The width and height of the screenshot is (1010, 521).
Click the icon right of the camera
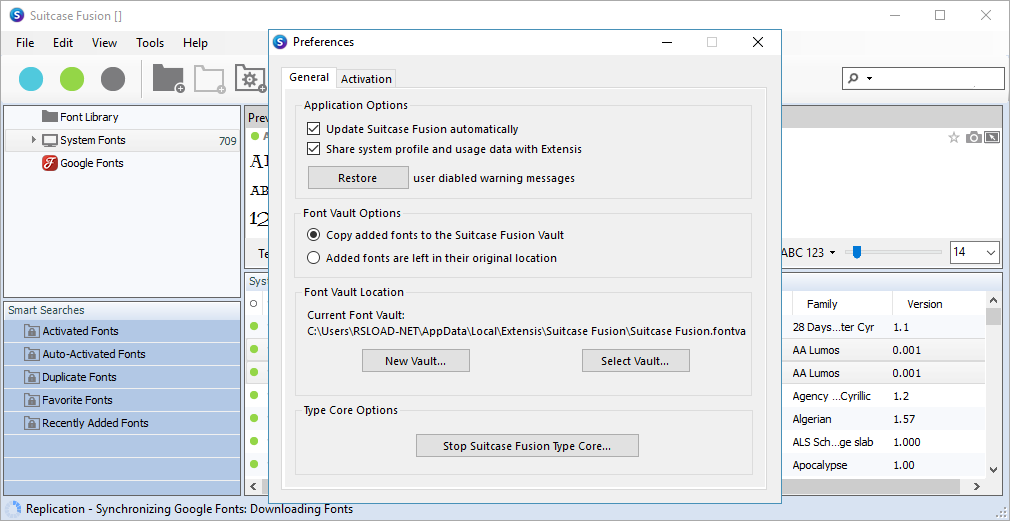(992, 137)
